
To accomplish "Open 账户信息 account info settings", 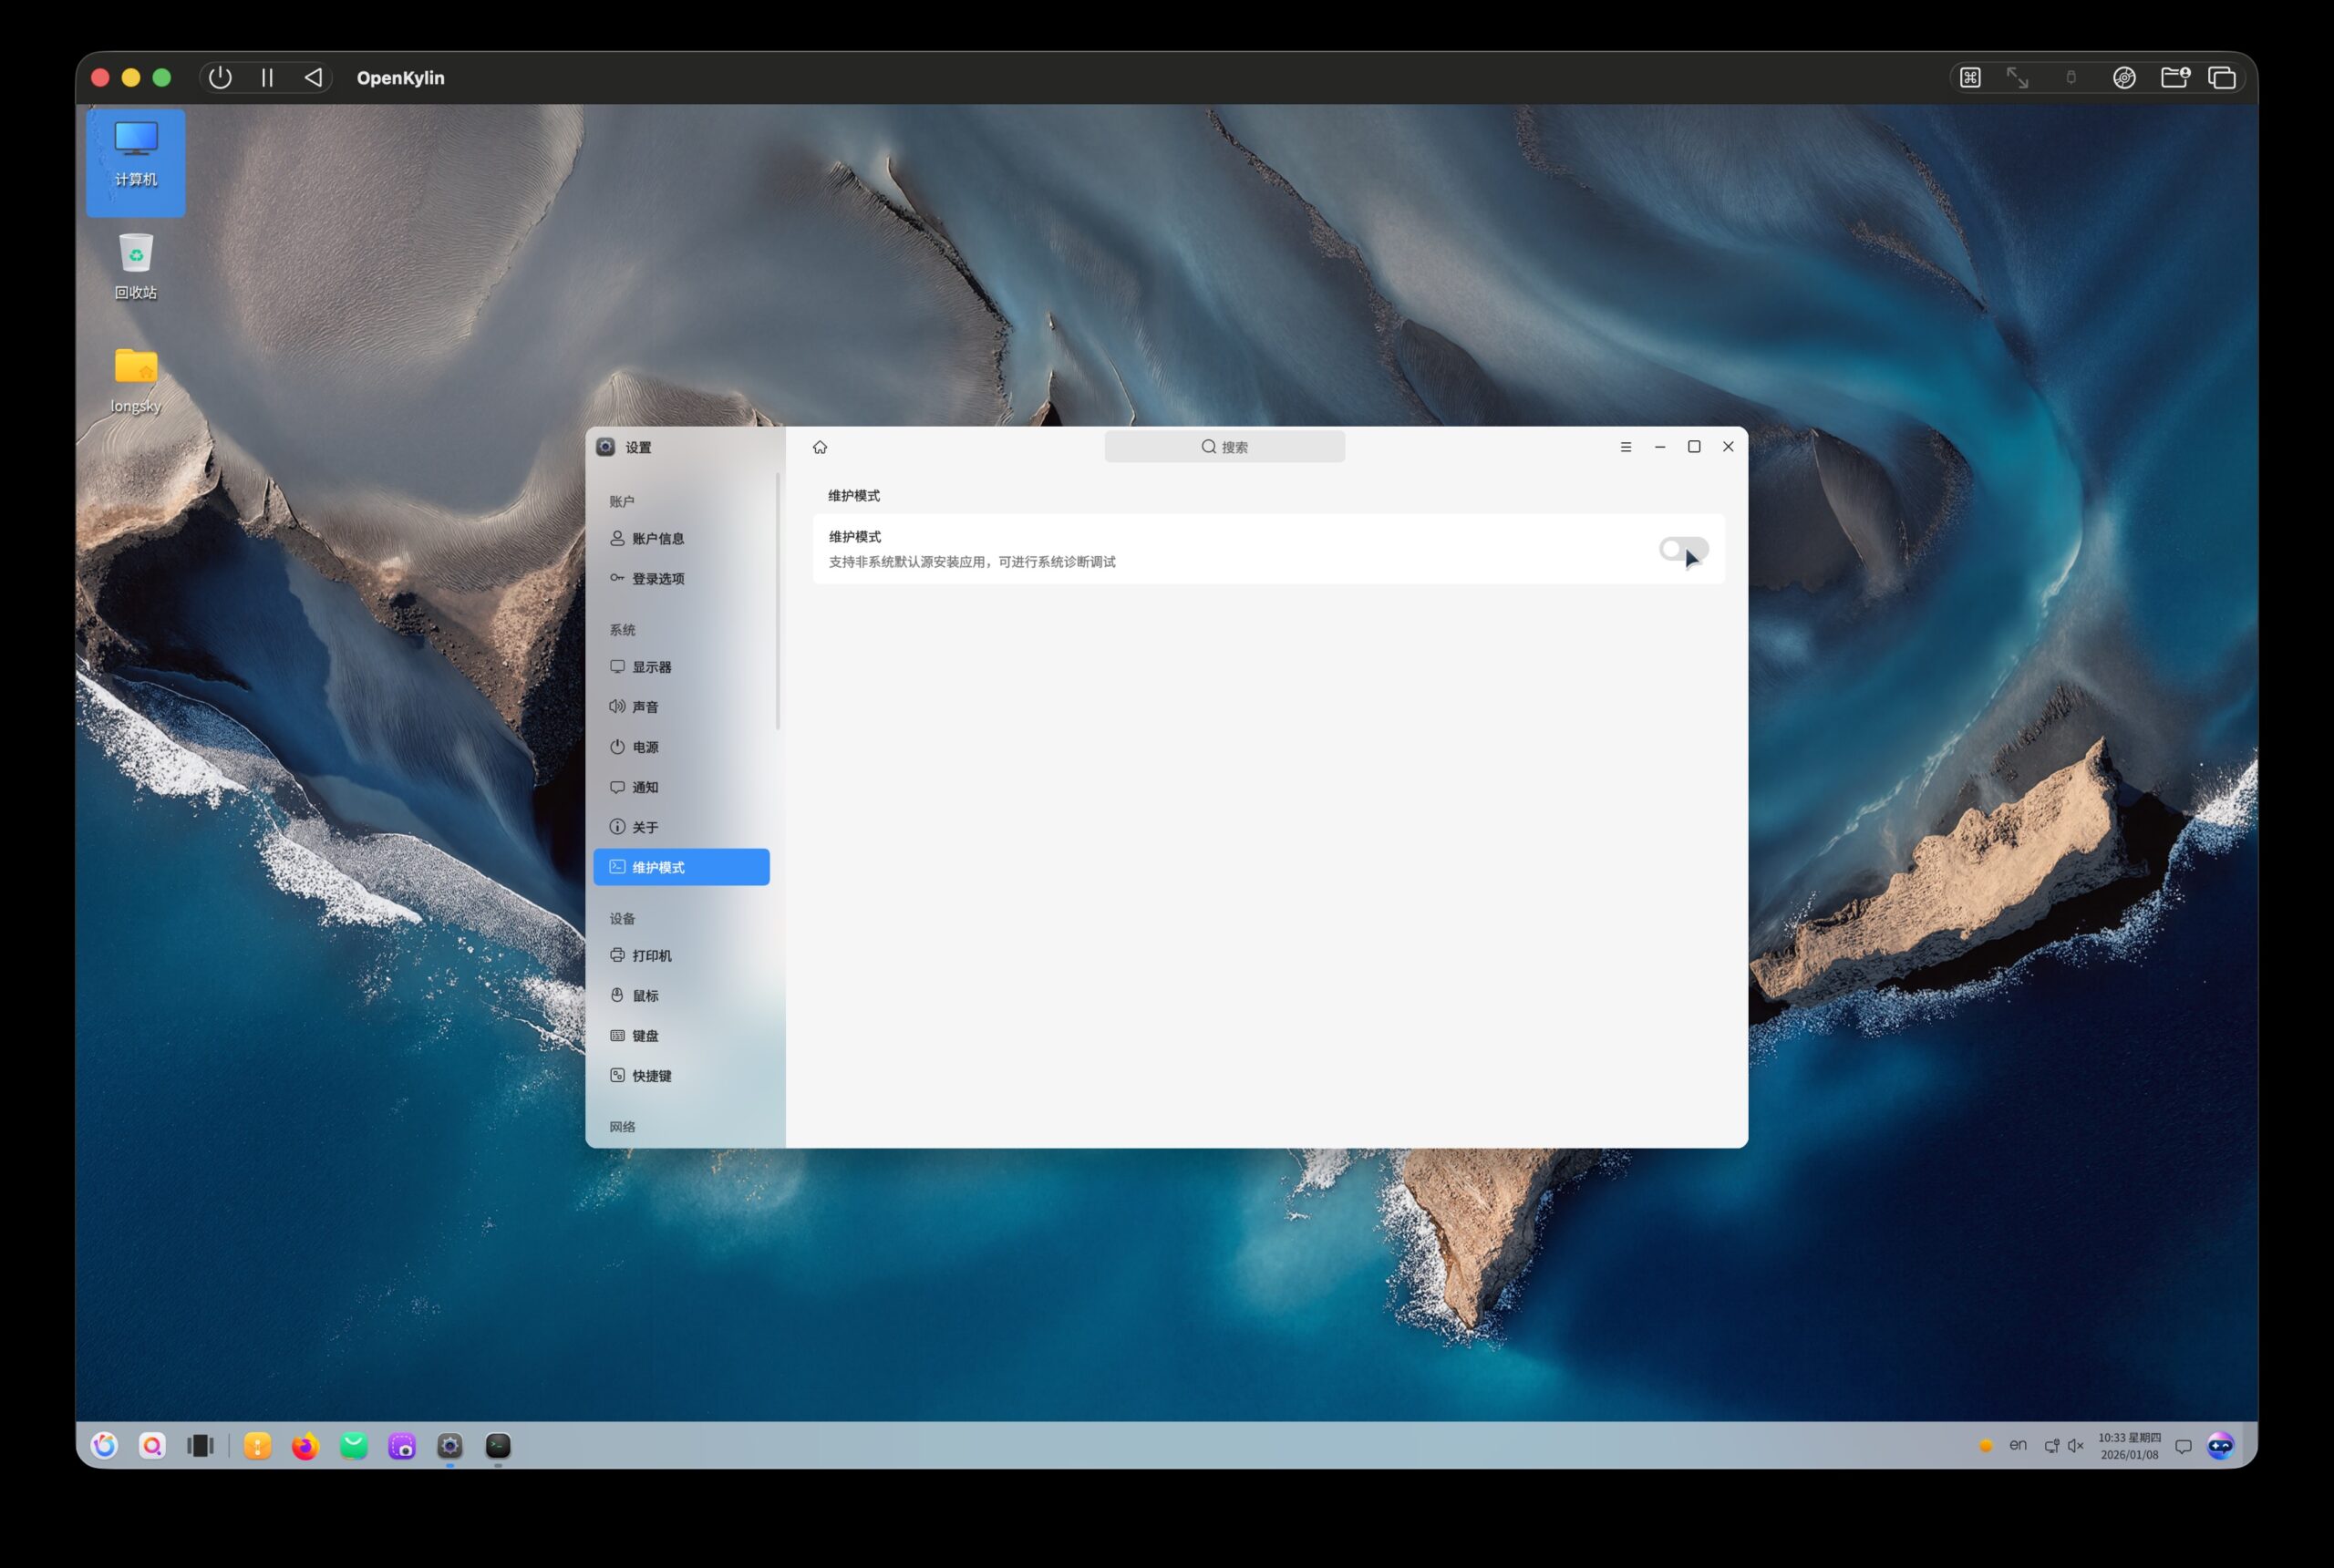I will click(x=657, y=538).
